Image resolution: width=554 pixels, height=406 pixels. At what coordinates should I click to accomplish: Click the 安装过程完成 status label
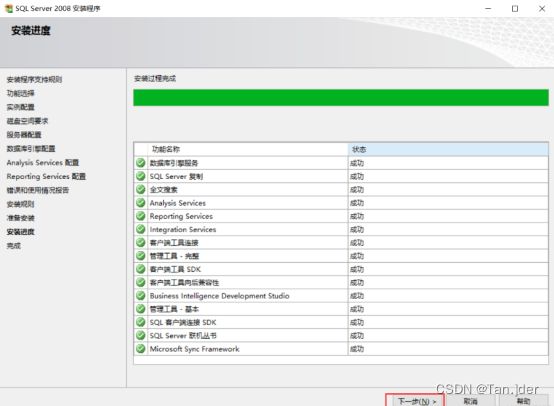click(155, 78)
